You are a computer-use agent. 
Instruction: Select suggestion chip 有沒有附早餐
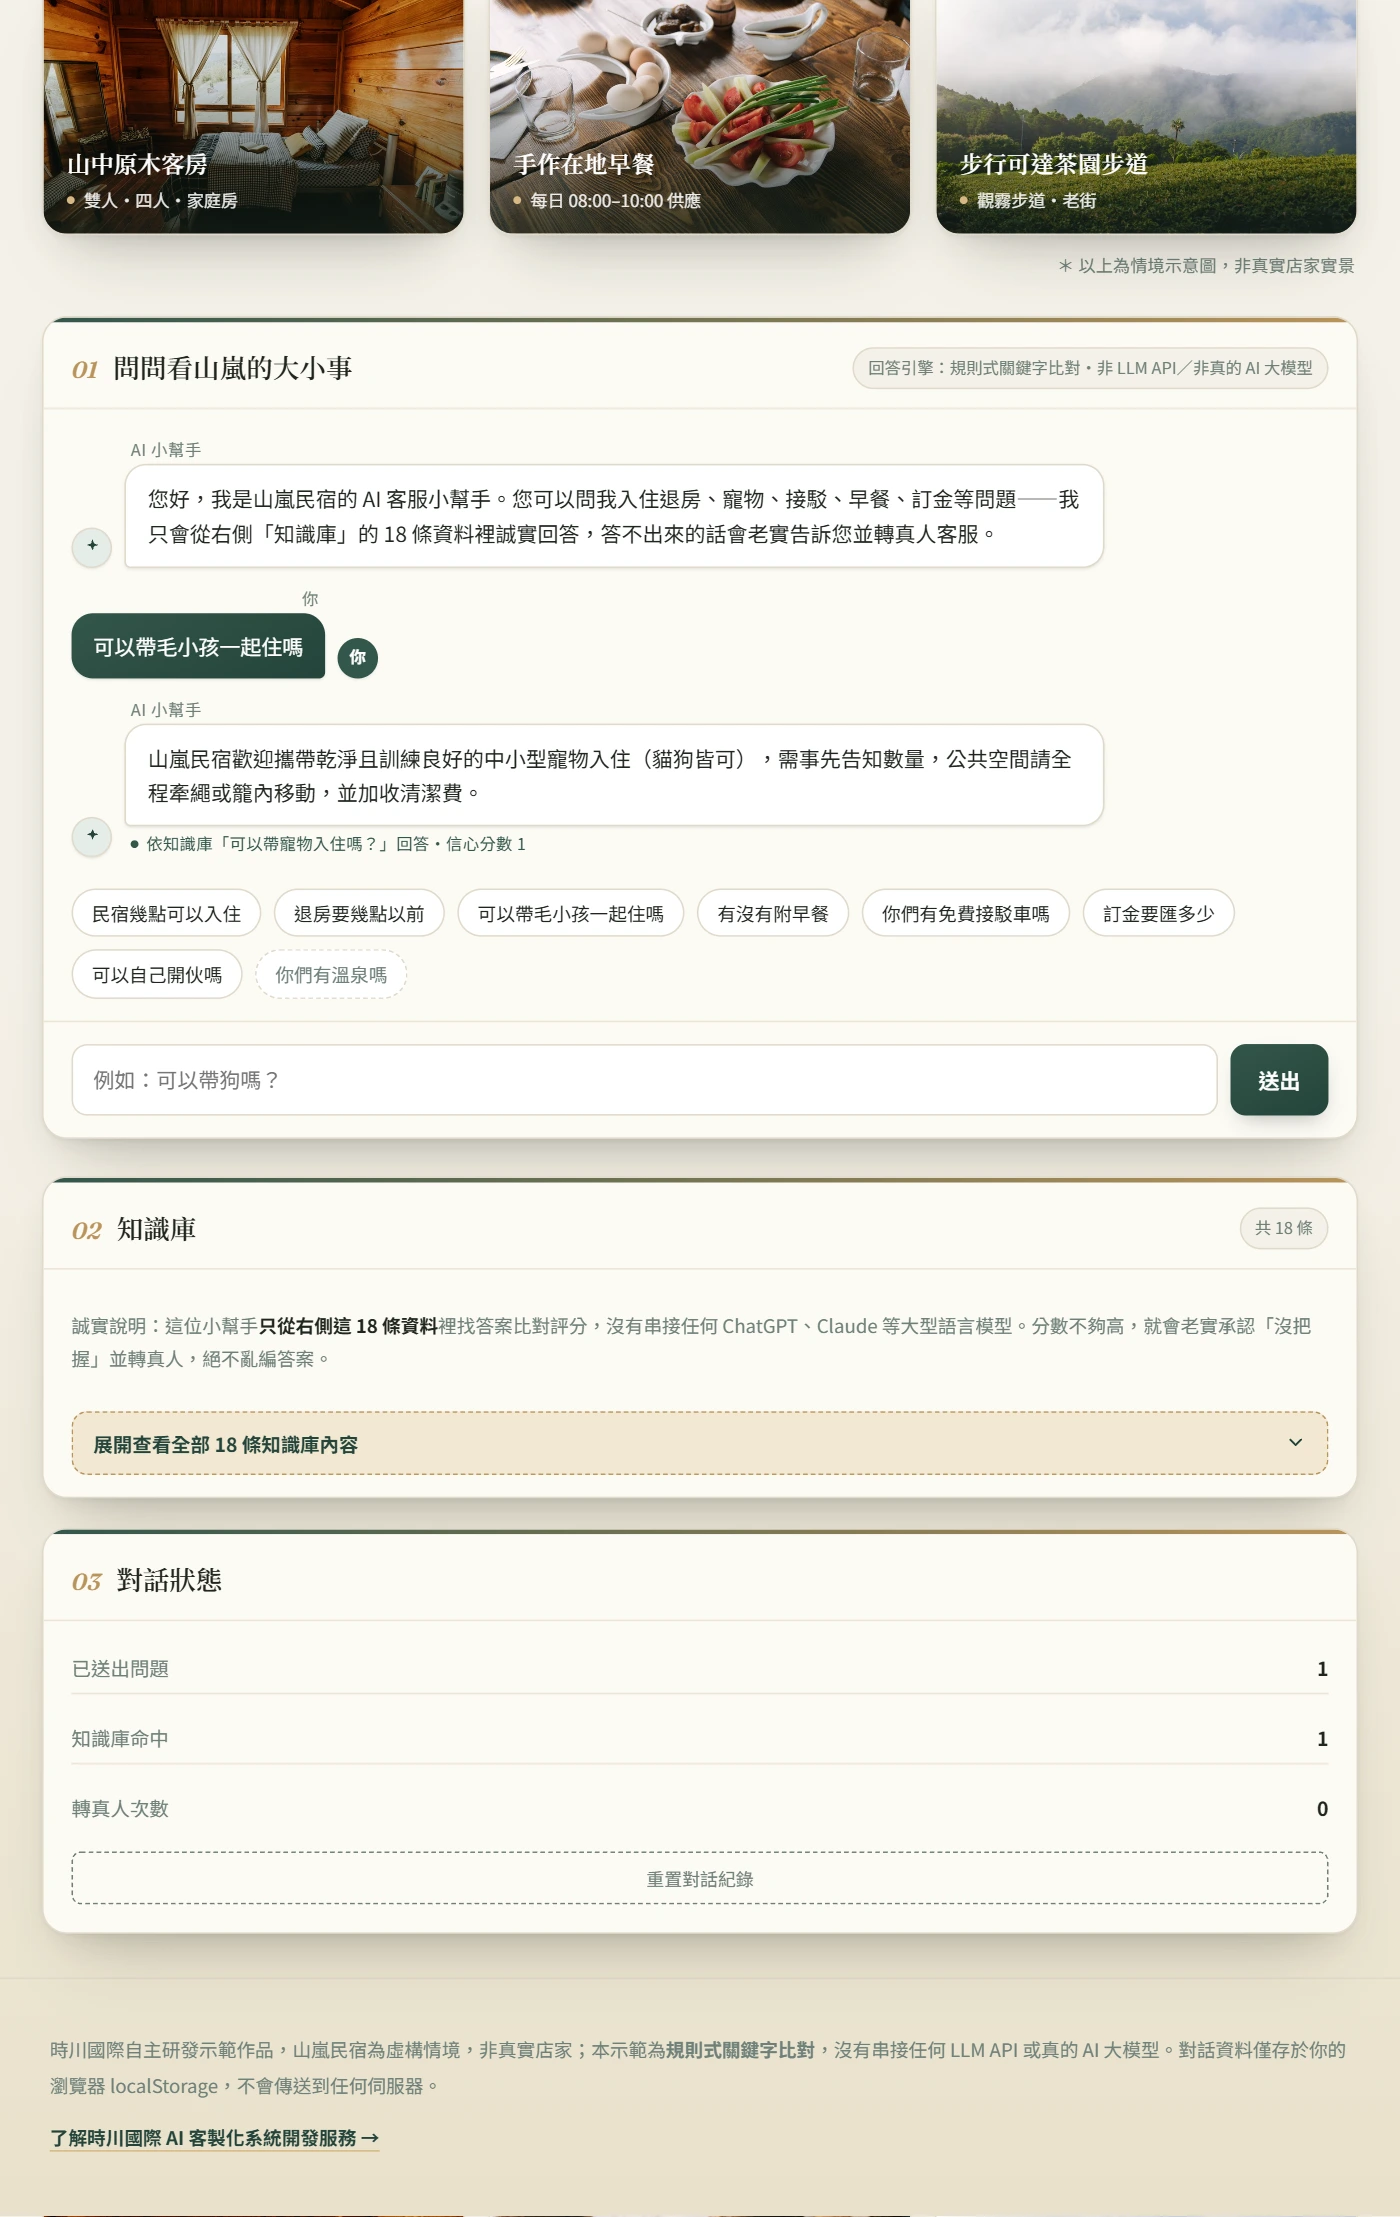click(x=773, y=913)
